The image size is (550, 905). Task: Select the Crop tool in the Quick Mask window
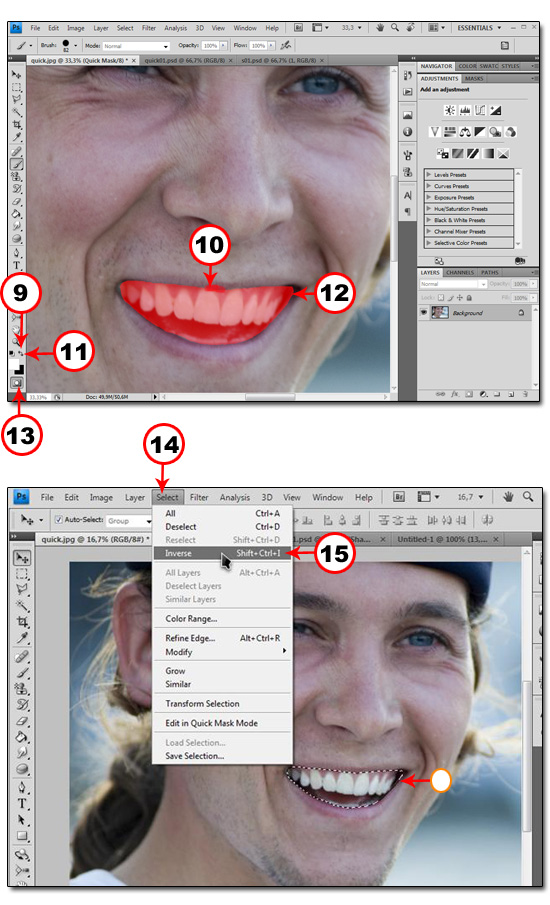(17, 125)
